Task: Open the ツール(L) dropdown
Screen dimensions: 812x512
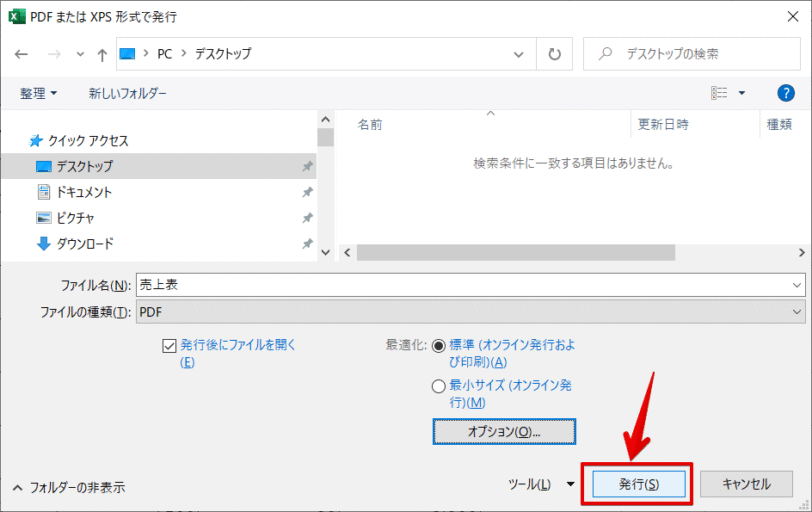Action: [x=541, y=484]
